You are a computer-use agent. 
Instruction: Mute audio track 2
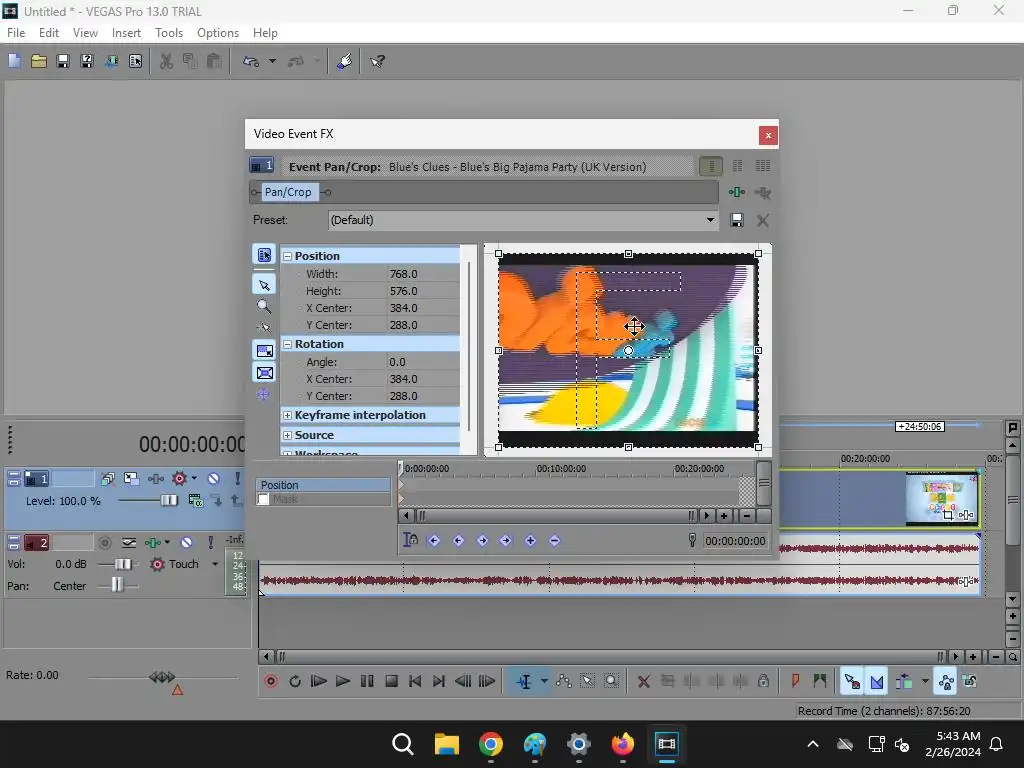186,543
